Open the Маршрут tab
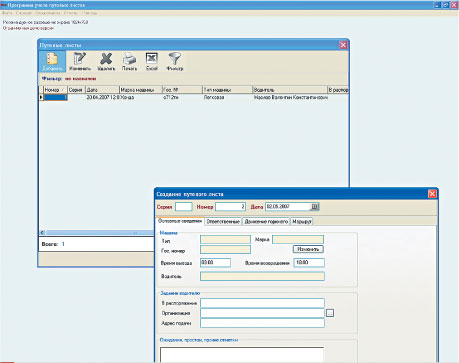The image size is (459, 363). [302, 221]
